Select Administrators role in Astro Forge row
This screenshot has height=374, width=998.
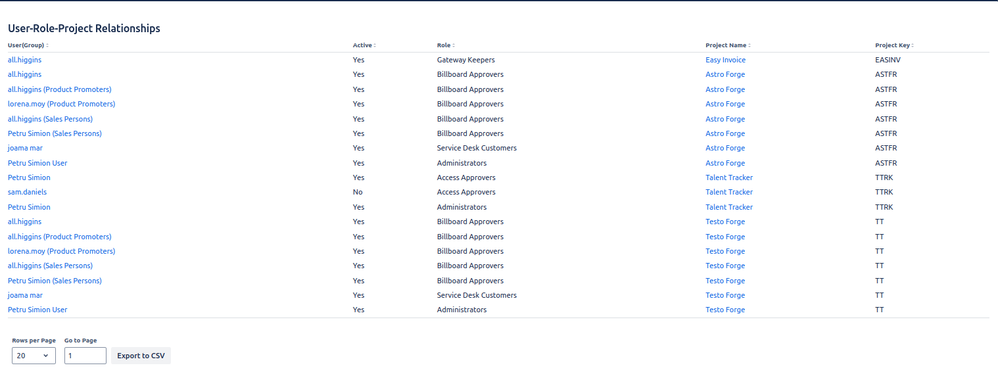(461, 163)
